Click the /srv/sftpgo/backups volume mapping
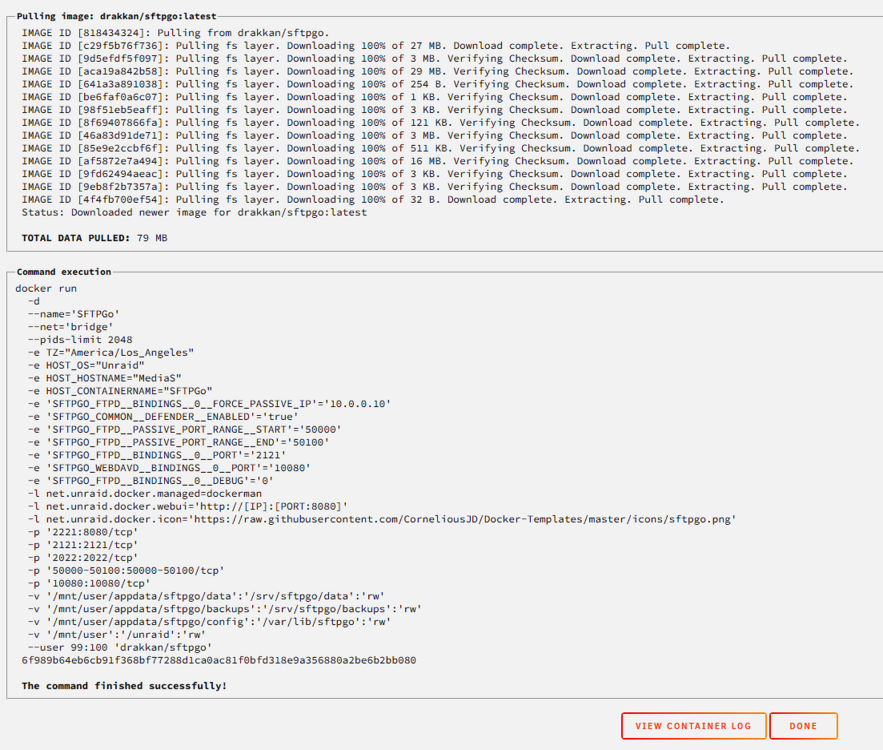This screenshot has height=750, width=883. tap(225, 610)
